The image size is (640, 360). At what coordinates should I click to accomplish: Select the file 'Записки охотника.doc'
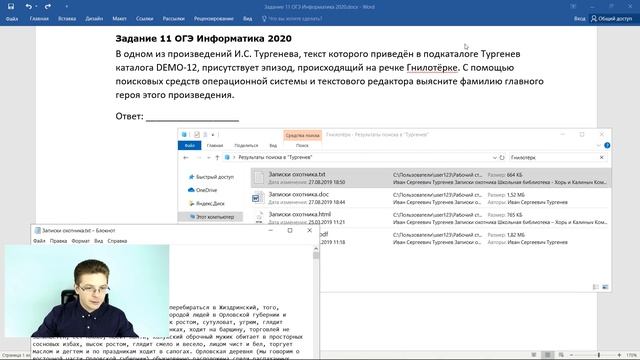point(431,198)
